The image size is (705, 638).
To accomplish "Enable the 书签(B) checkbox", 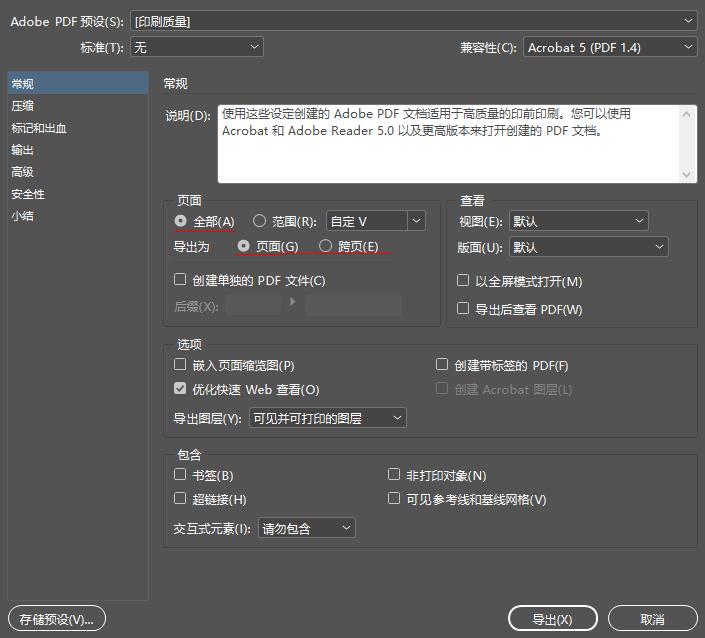I will click(x=180, y=474).
